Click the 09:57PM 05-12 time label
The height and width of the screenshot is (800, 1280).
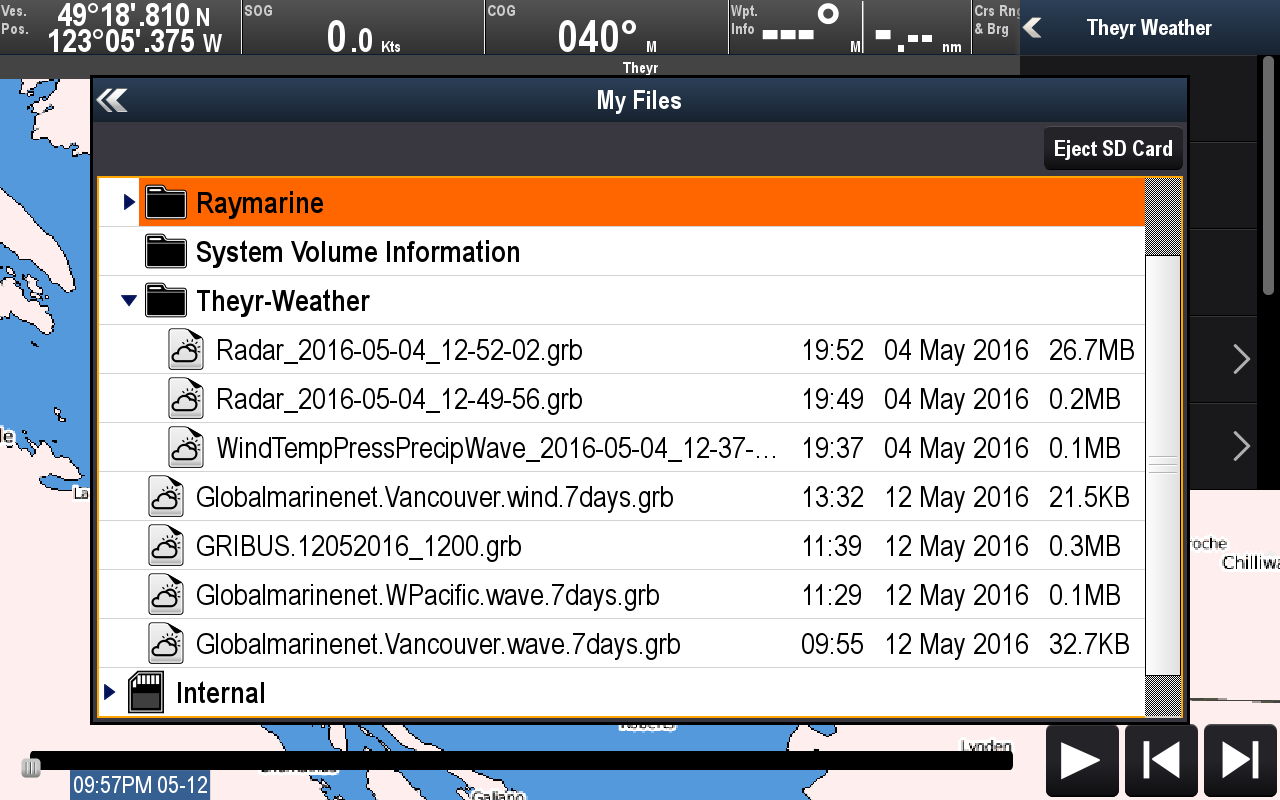pos(140,785)
